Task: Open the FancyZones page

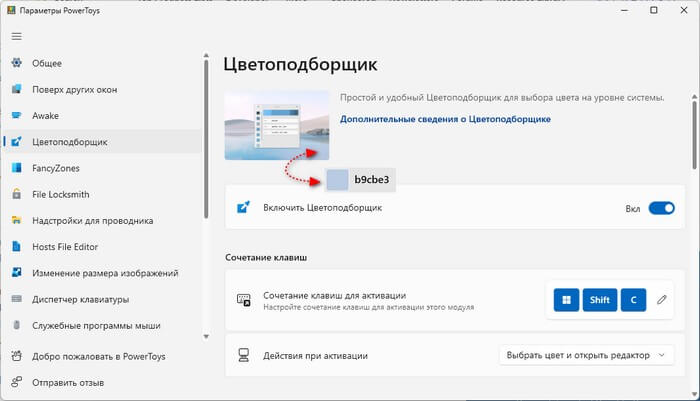Action: tap(56, 168)
